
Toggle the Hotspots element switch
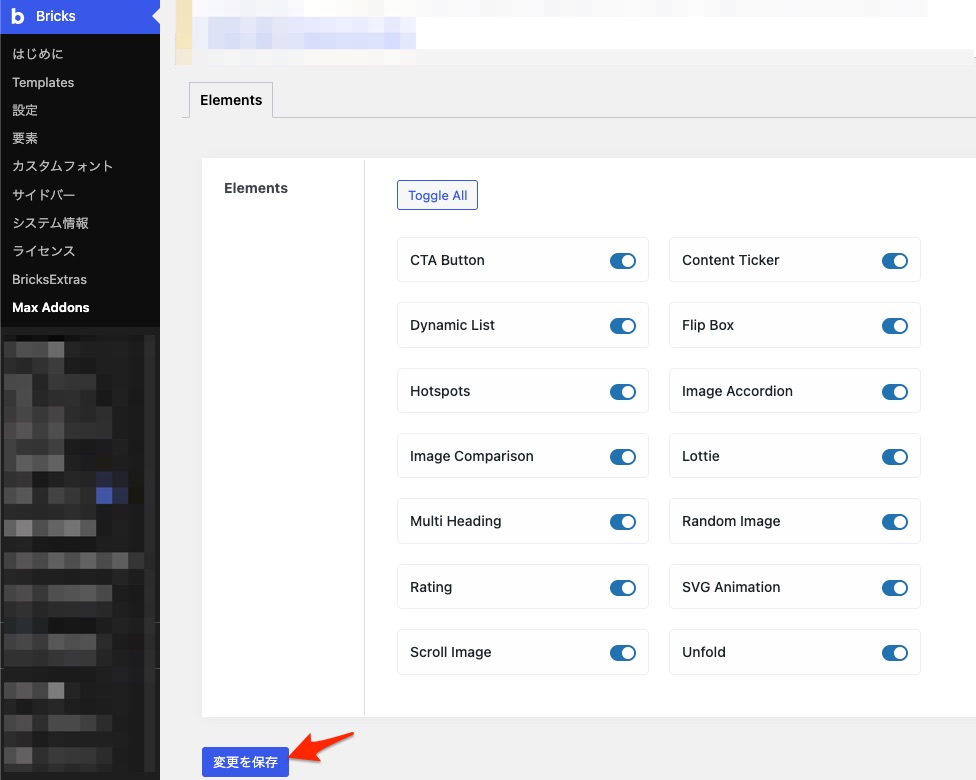(x=623, y=391)
